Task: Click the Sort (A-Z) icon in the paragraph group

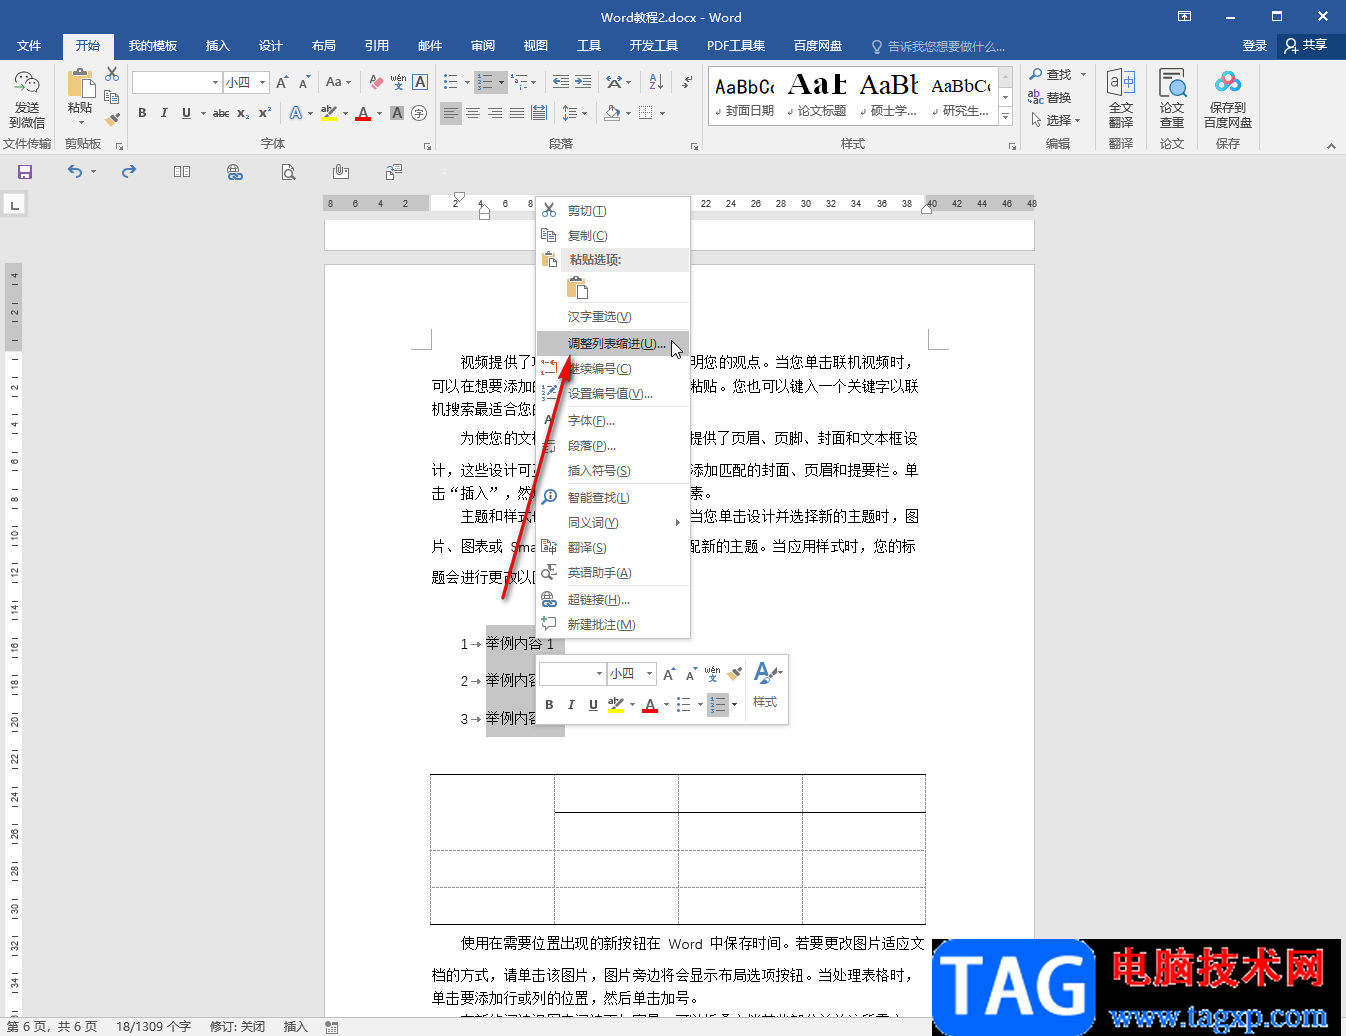Action: click(656, 82)
